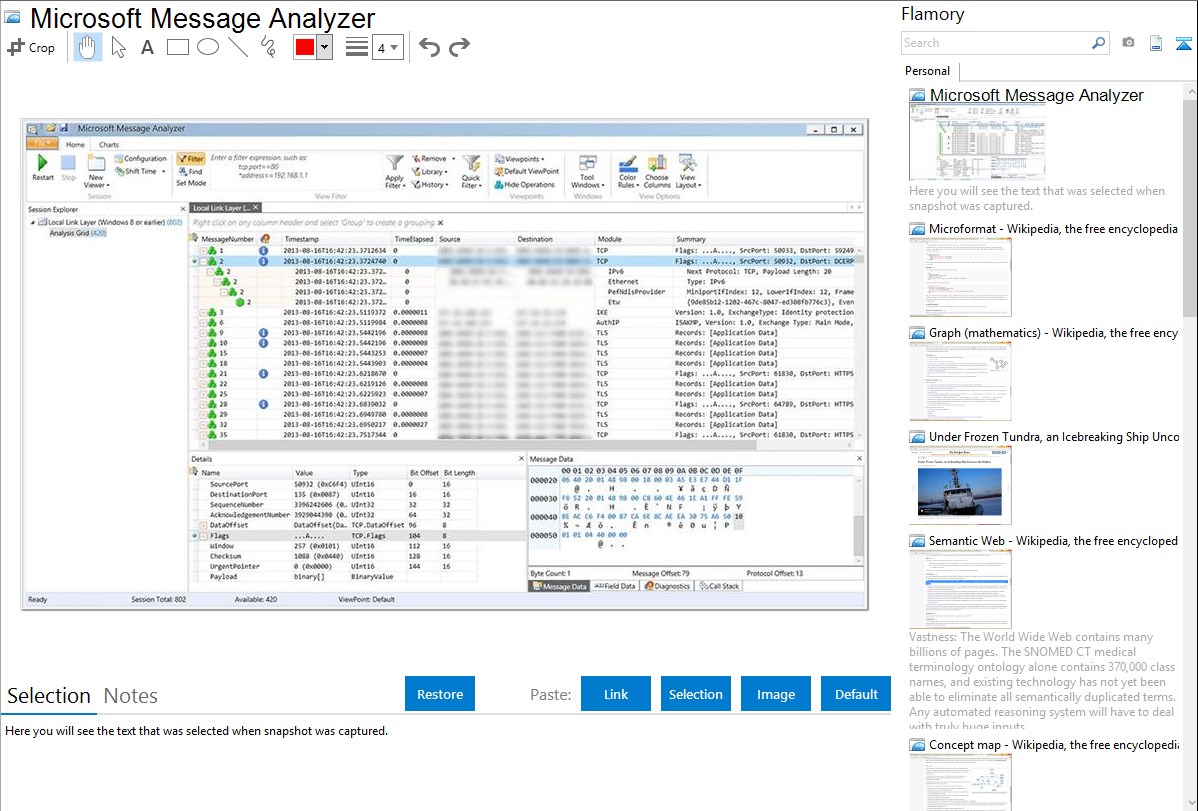Expand message row 3 in the snapshot grid
This screenshot has height=811, width=1198.
(x=203, y=313)
